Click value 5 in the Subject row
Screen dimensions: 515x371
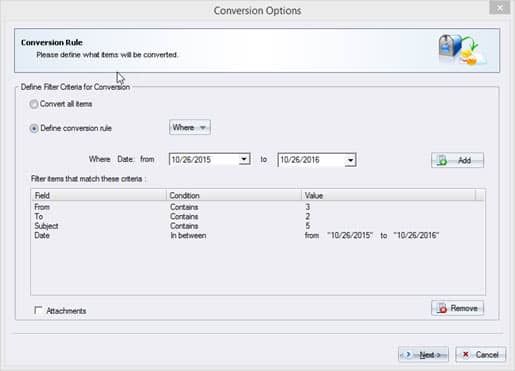coord(307,226)
